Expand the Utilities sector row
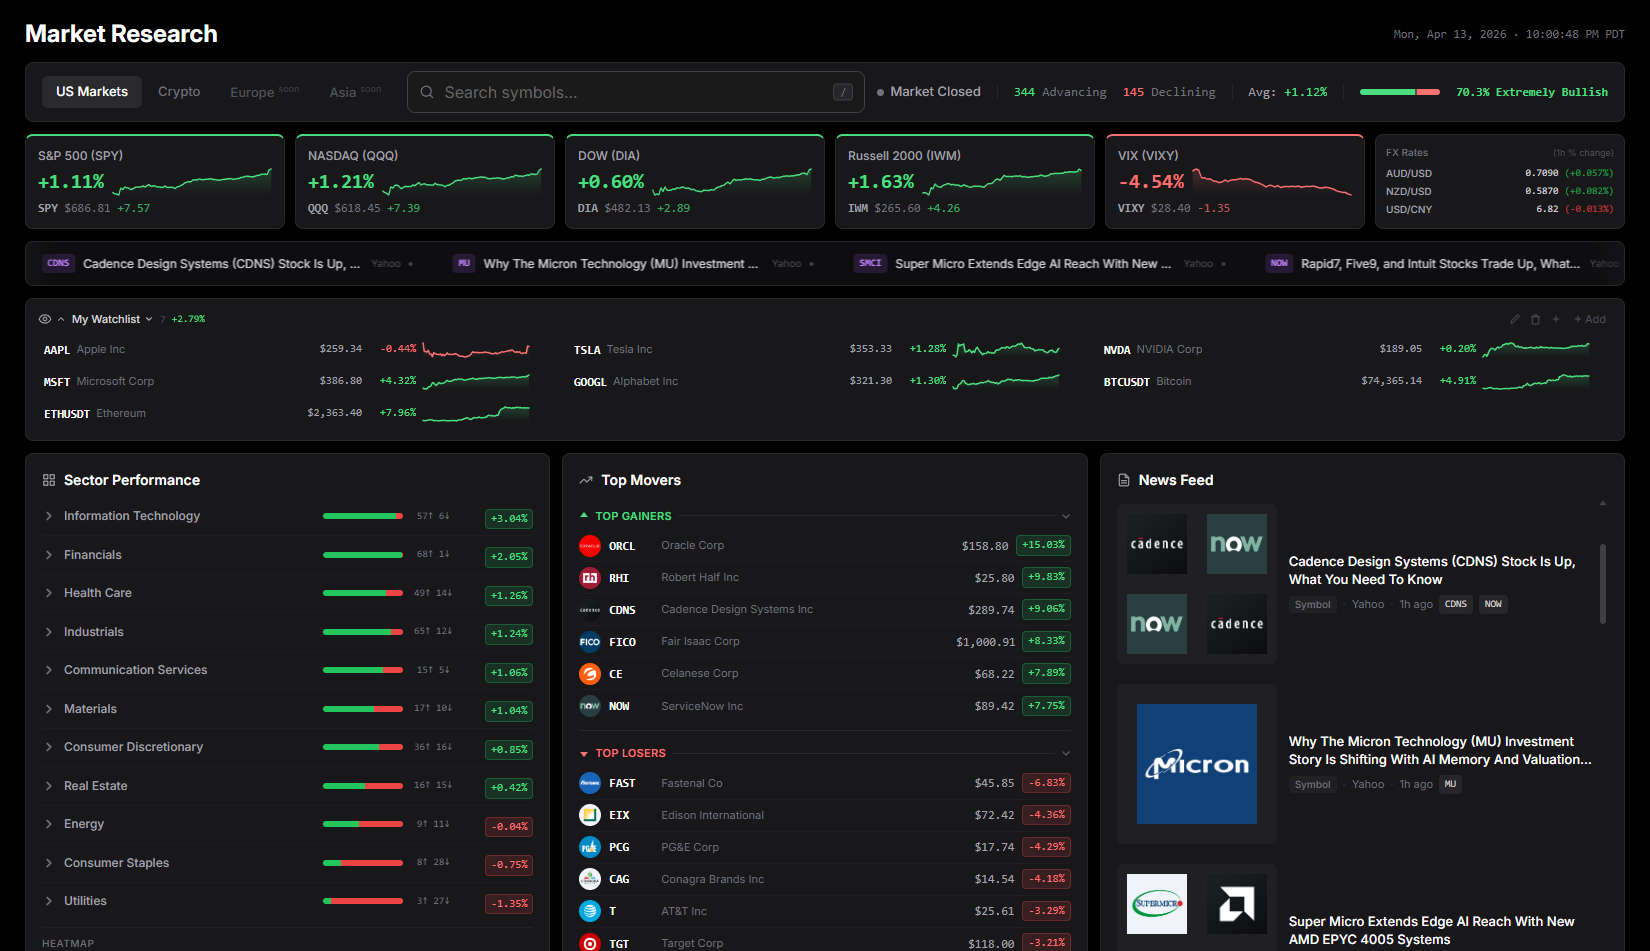The width and height of the screenshot is (1650, 951). click(x=287, y=901)
